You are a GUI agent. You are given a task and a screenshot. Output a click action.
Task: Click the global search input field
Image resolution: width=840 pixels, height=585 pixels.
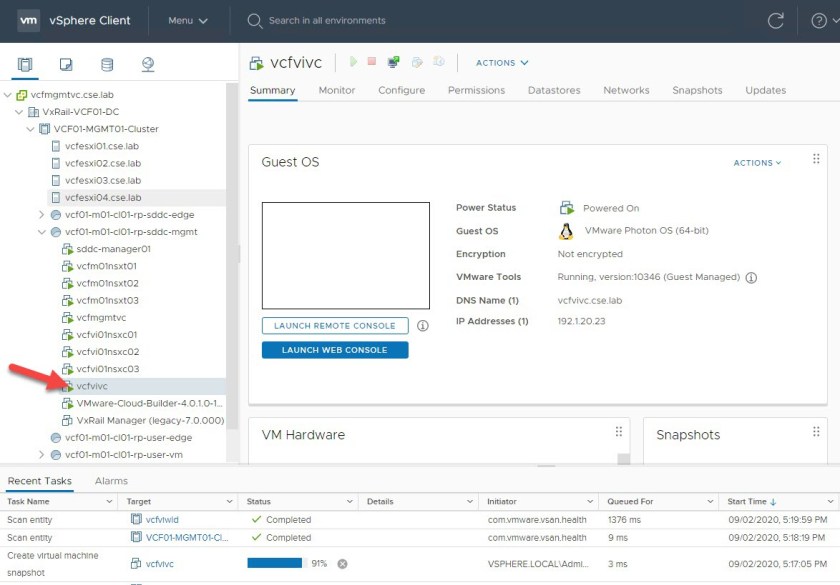tap(400, 20)
